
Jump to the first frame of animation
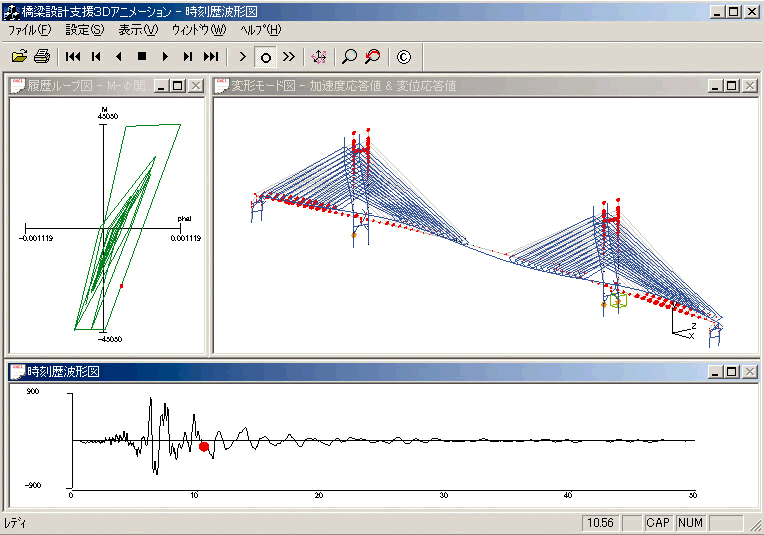pyautogui.click(x=73, y=57)
